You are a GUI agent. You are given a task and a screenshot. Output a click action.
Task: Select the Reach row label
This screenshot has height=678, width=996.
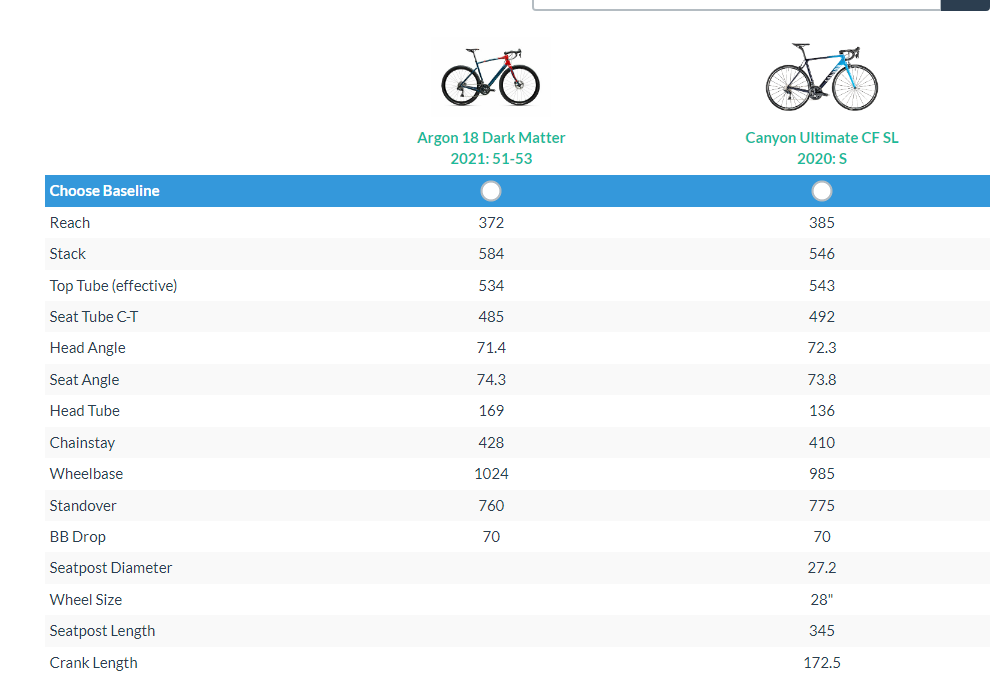pos(70,223)
